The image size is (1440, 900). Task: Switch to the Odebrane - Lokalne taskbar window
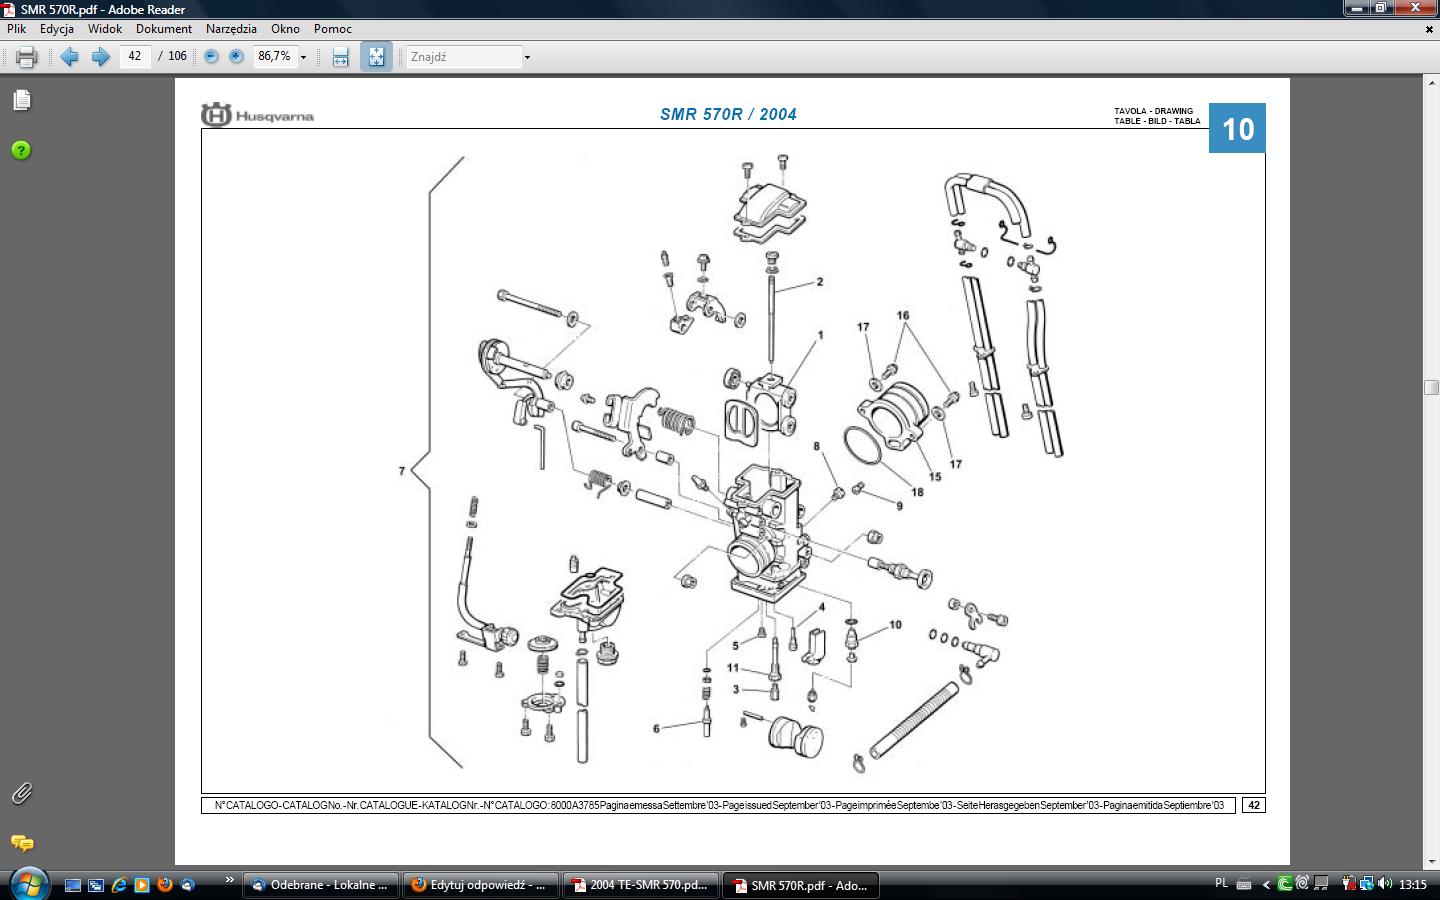click(x=320, y=885)
